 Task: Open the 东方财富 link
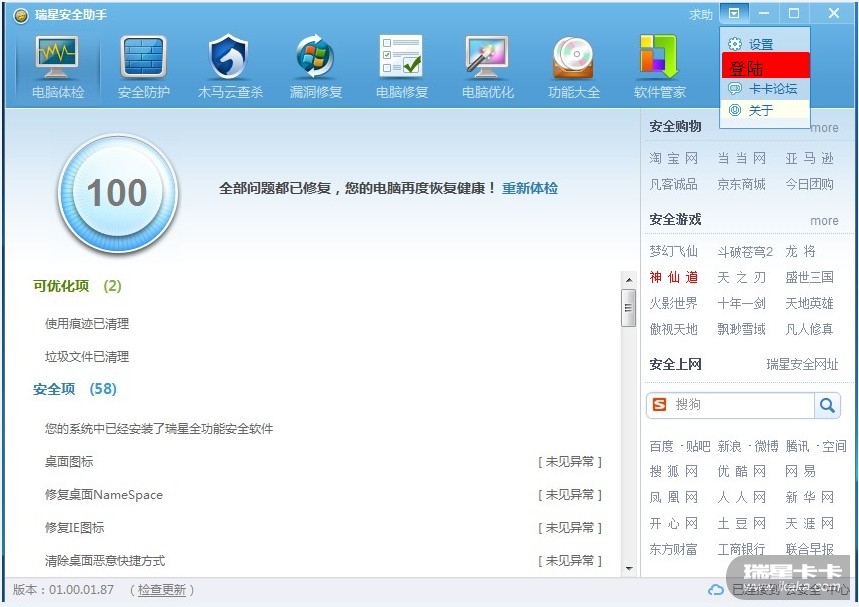[x=673, y=549]
